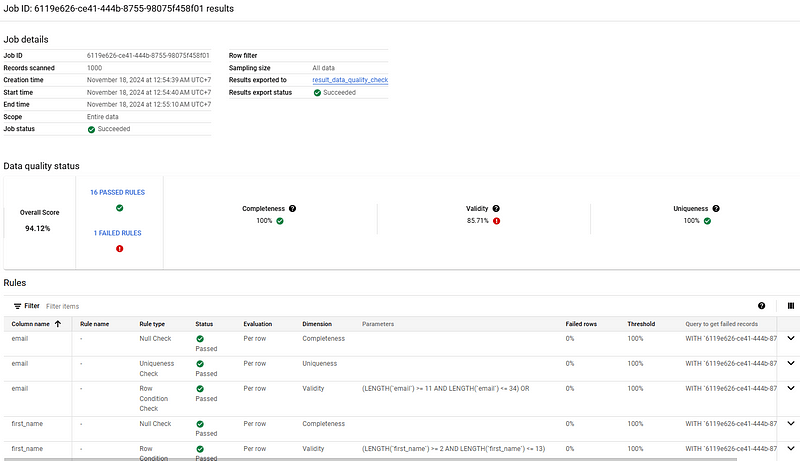This screenshot has height=461, width=800.
Task: Click the red Validity failed status icon
Action: [496, 221]
